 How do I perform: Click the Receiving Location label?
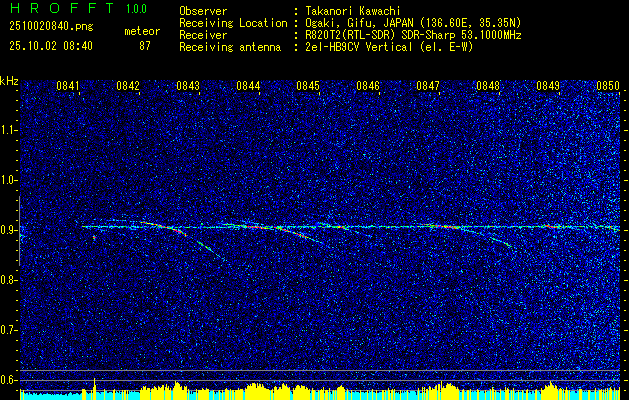coord(233,23)
